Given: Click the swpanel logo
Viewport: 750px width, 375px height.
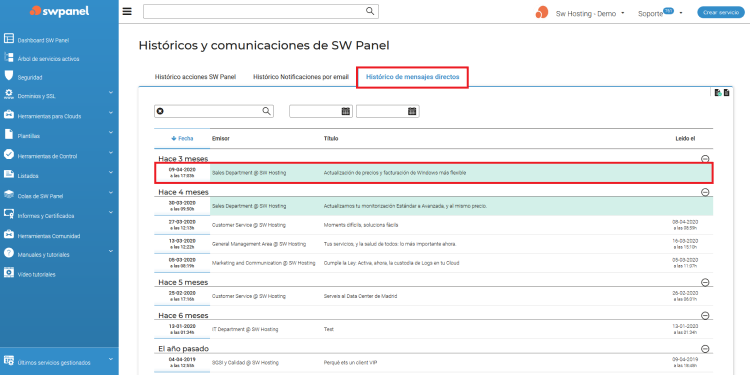Looking at the screenshot, I should tap(59, 11).
